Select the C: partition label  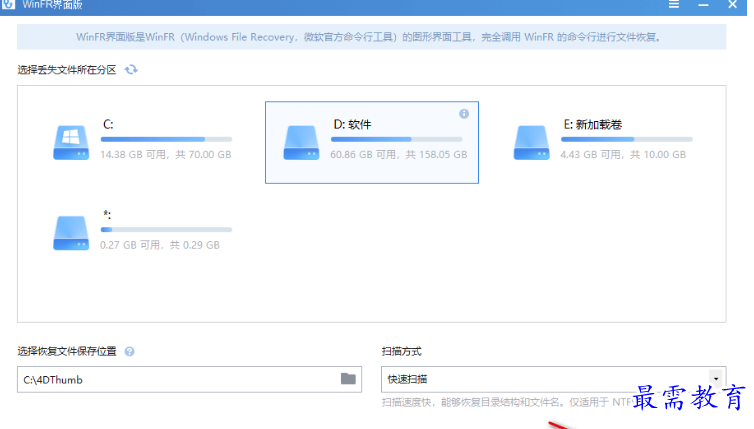pyautogui.click(x=108, y=125)
